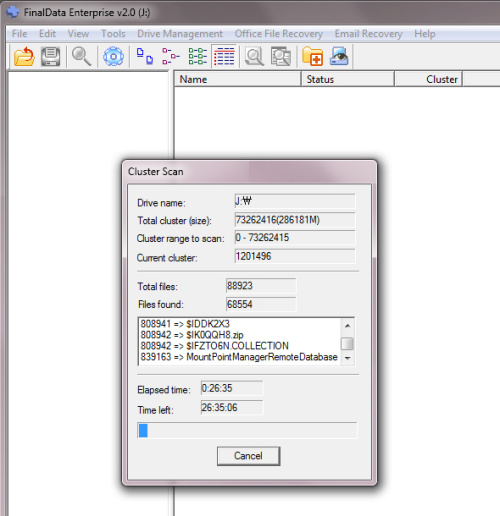Screen dimensions: 500x516
Task: Open the Tools menu
Action: [x=113, y=34]
